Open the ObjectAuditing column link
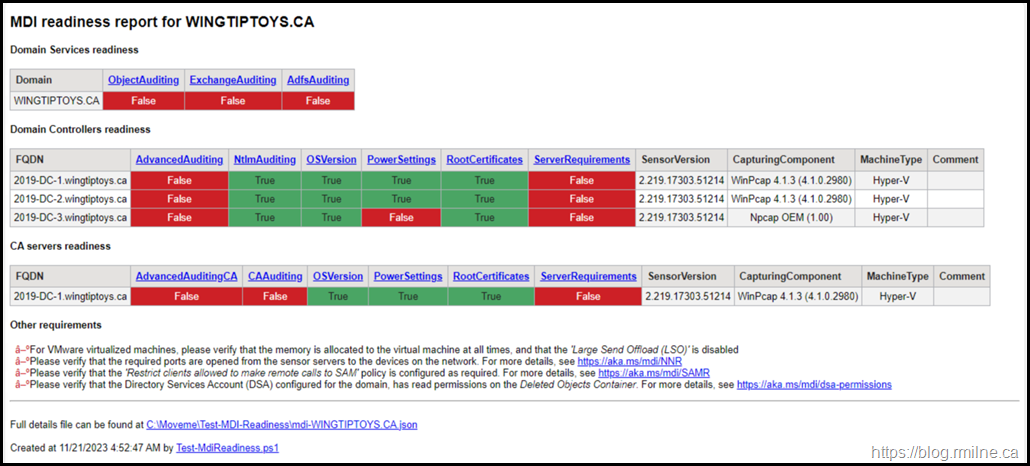Screen dimensions: 1030x466 (143, 80)
